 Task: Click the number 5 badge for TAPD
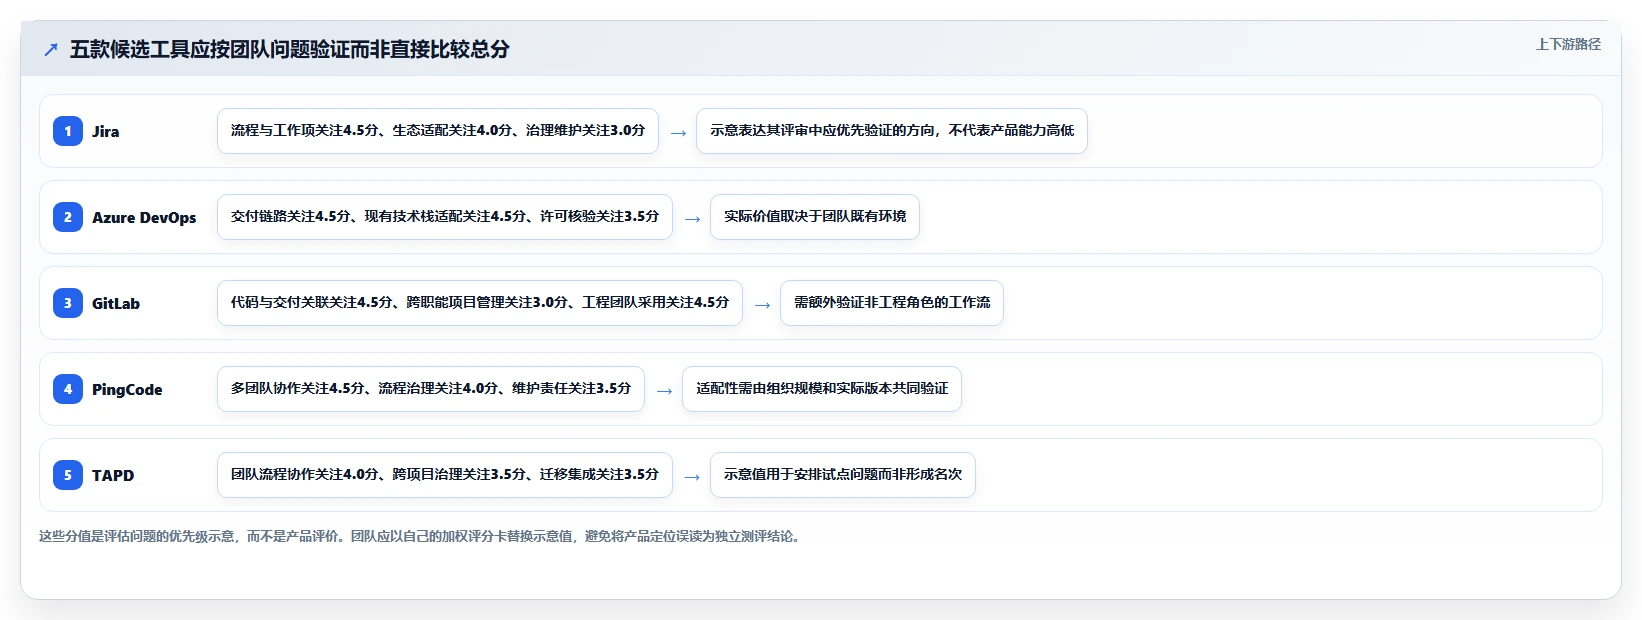[x=68, y=475]
